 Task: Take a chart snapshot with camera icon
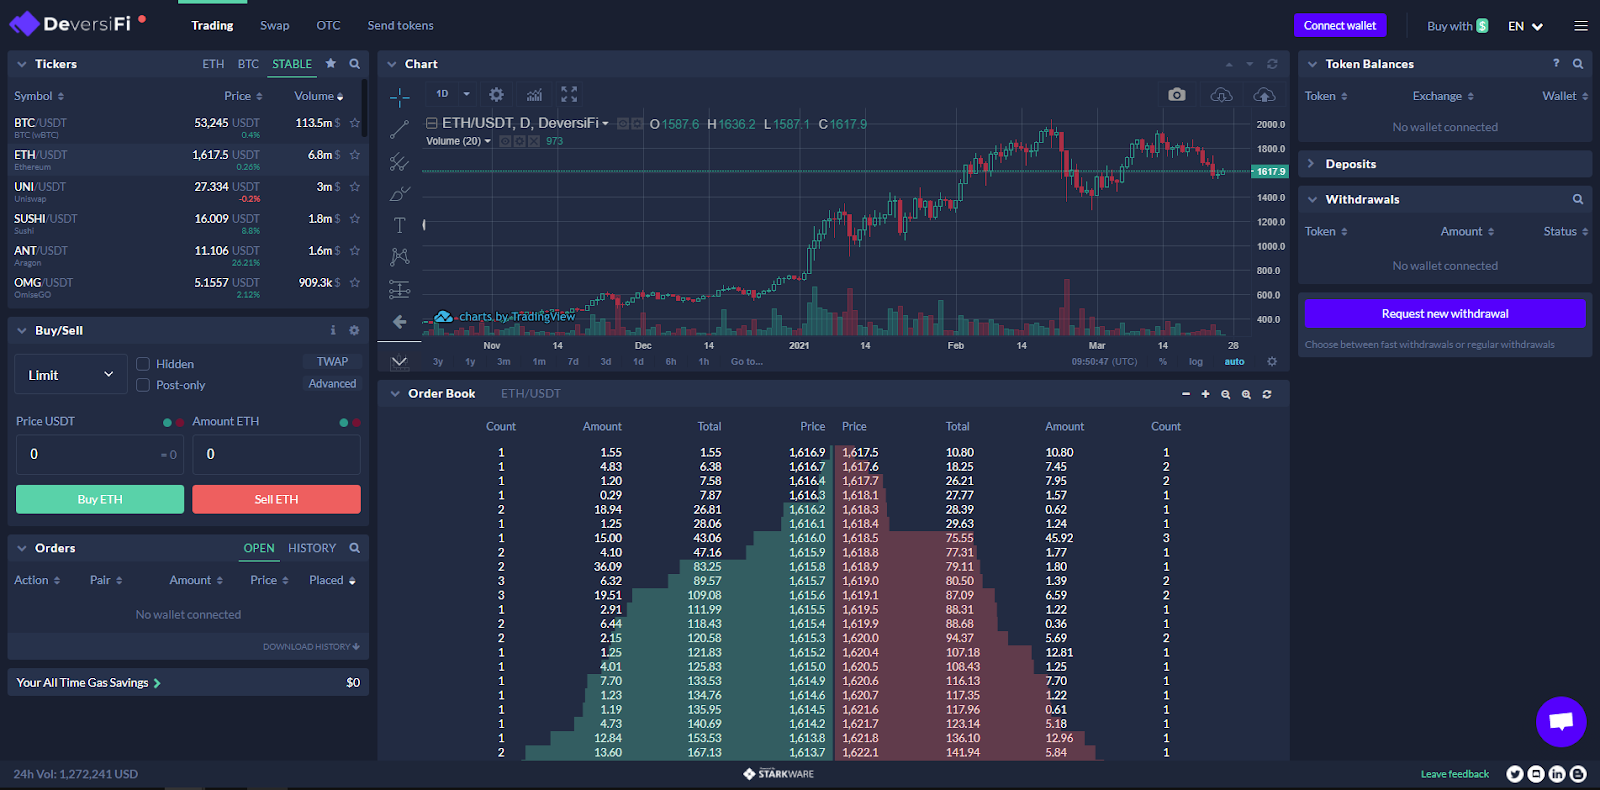1177,94
